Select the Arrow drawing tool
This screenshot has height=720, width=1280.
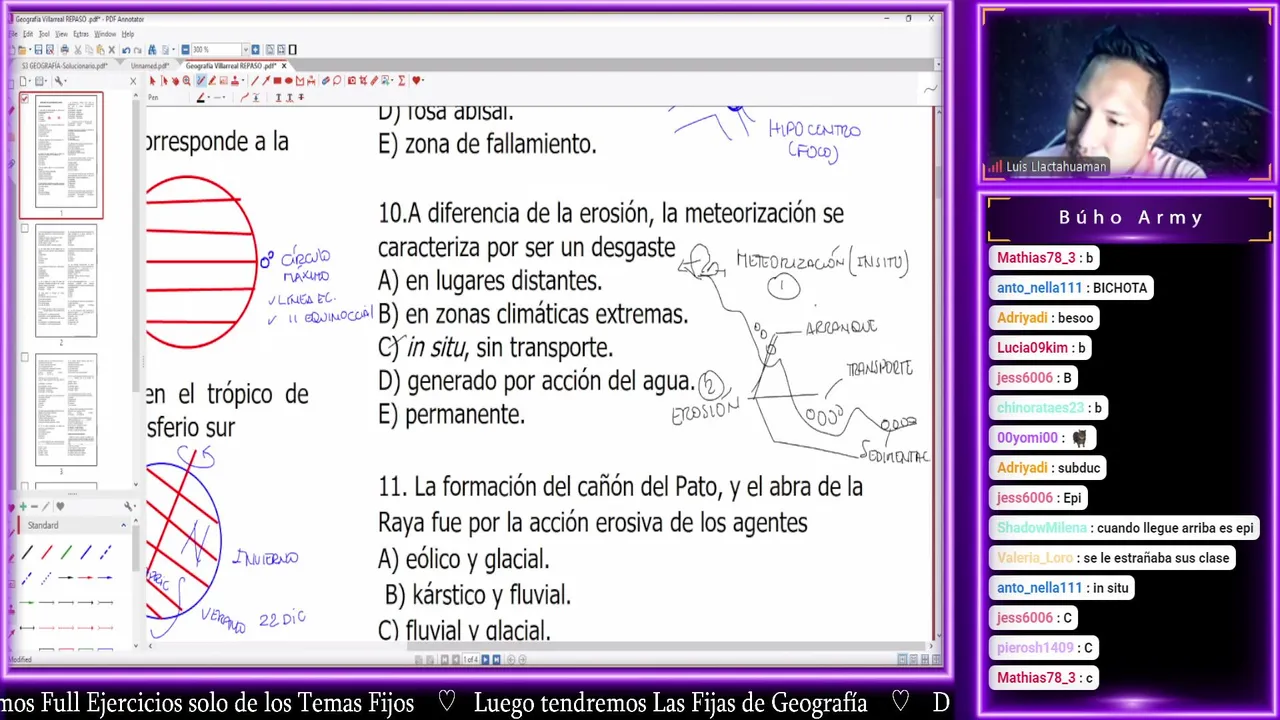pos(266,81)
